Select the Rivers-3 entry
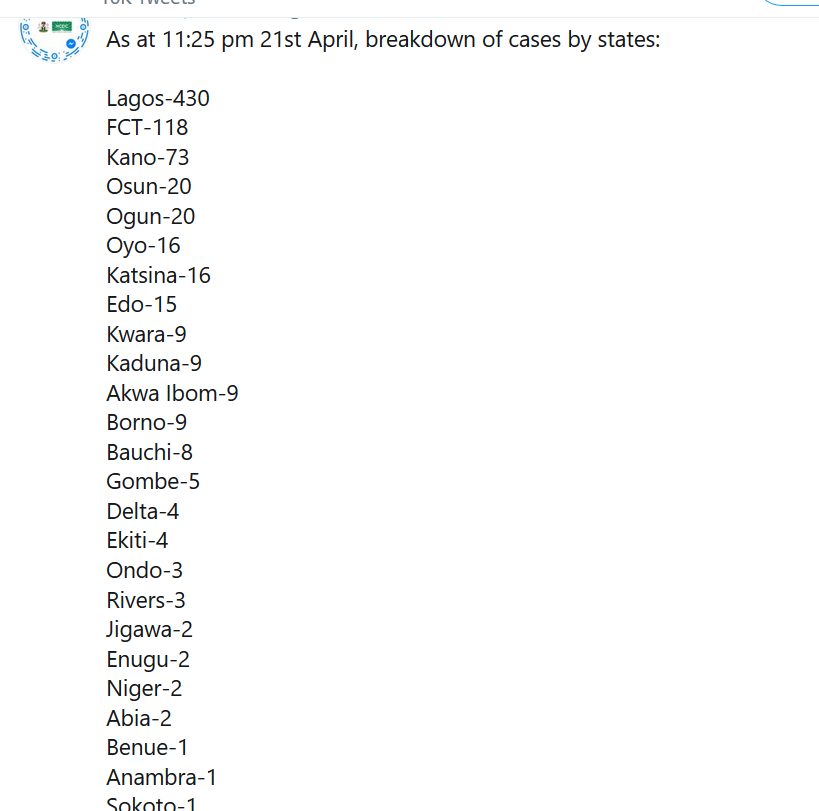This screenshot has height=811, width=819. pyautogui.click(x=146, y=600)
